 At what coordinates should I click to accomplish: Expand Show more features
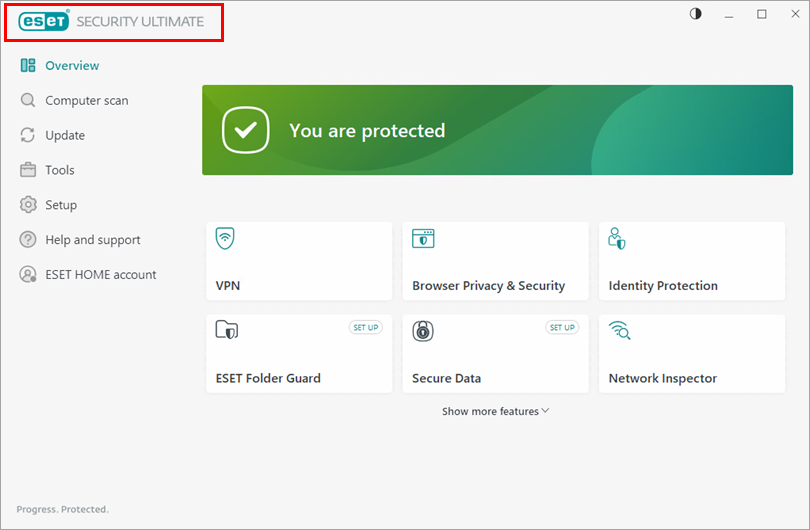tap(490, 411)
